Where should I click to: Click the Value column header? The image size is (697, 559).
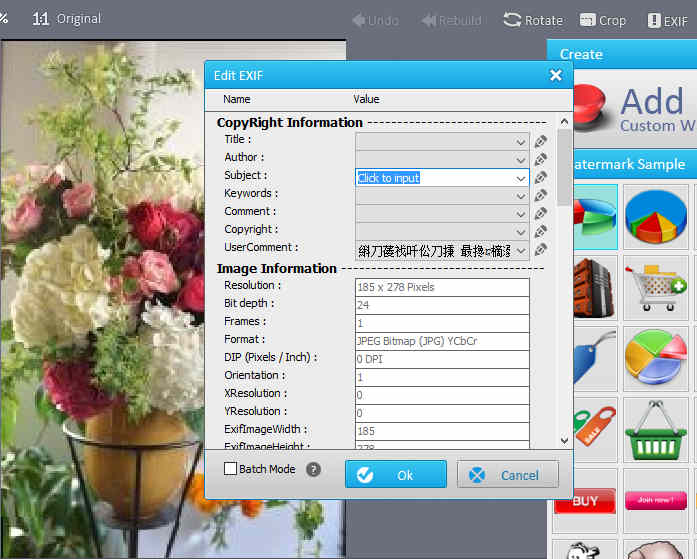click(366, 99)
